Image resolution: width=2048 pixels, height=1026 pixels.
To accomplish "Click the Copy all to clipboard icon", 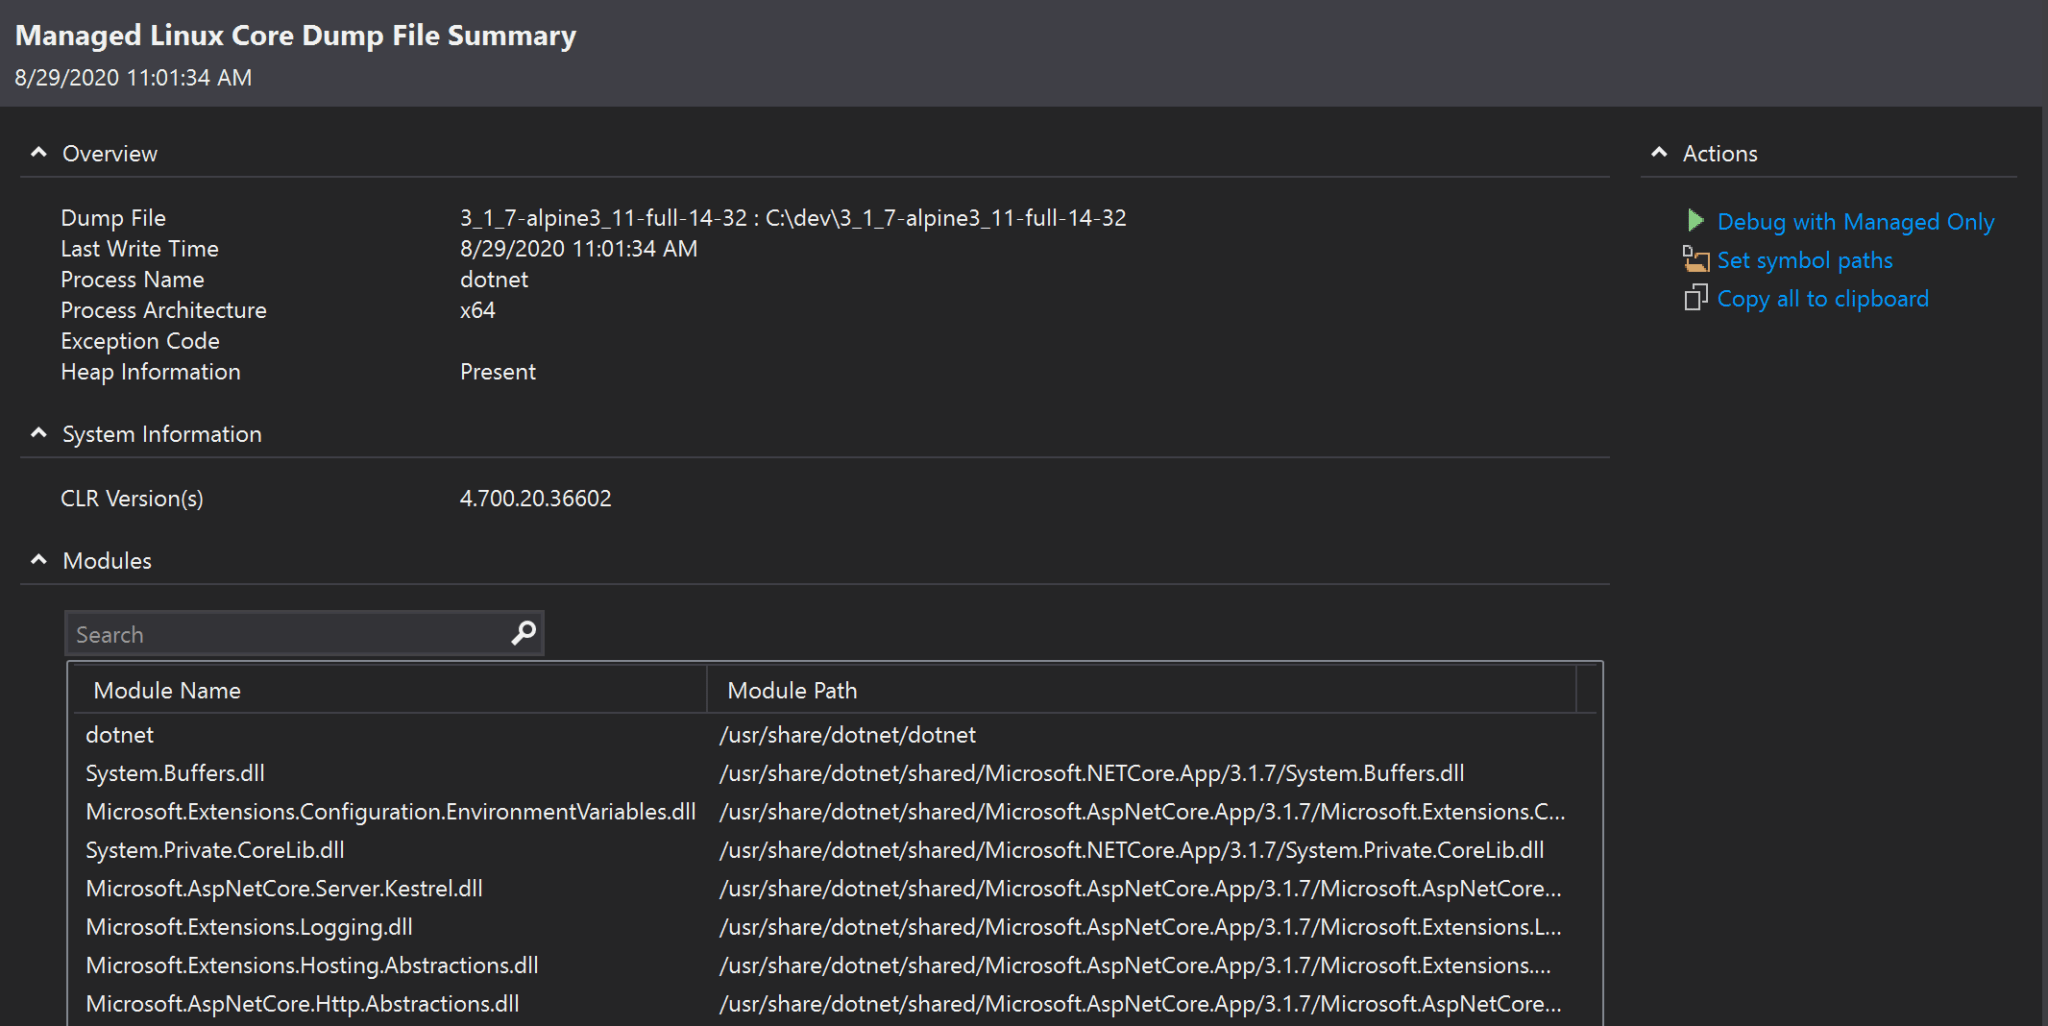I will [1696, 298].
